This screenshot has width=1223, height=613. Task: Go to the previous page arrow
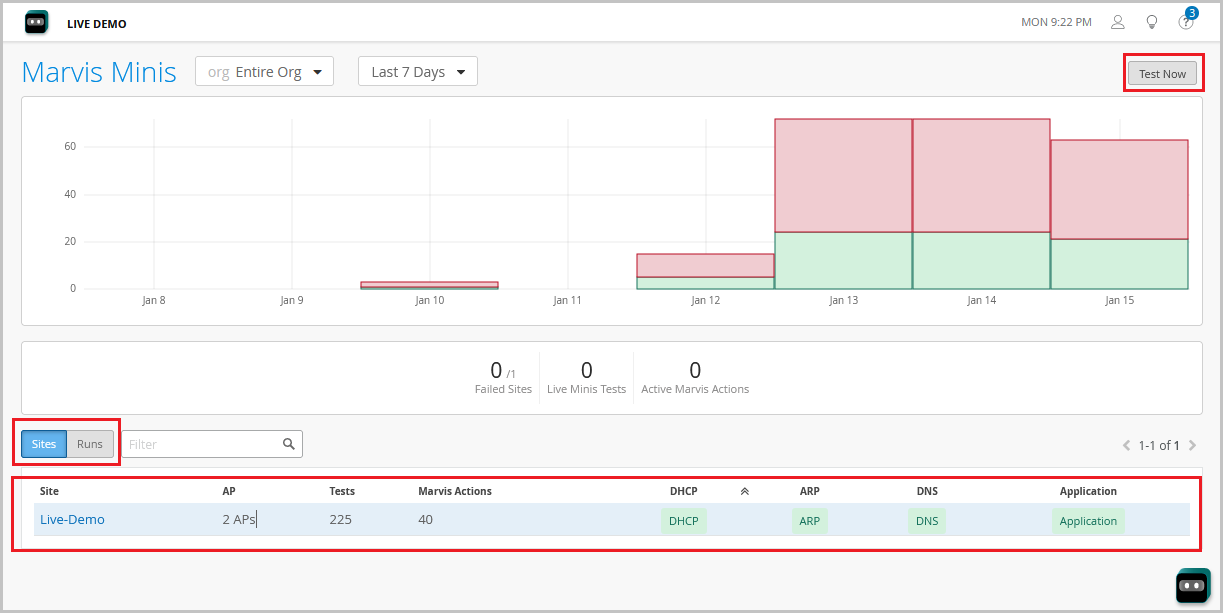coord(1127,445)
